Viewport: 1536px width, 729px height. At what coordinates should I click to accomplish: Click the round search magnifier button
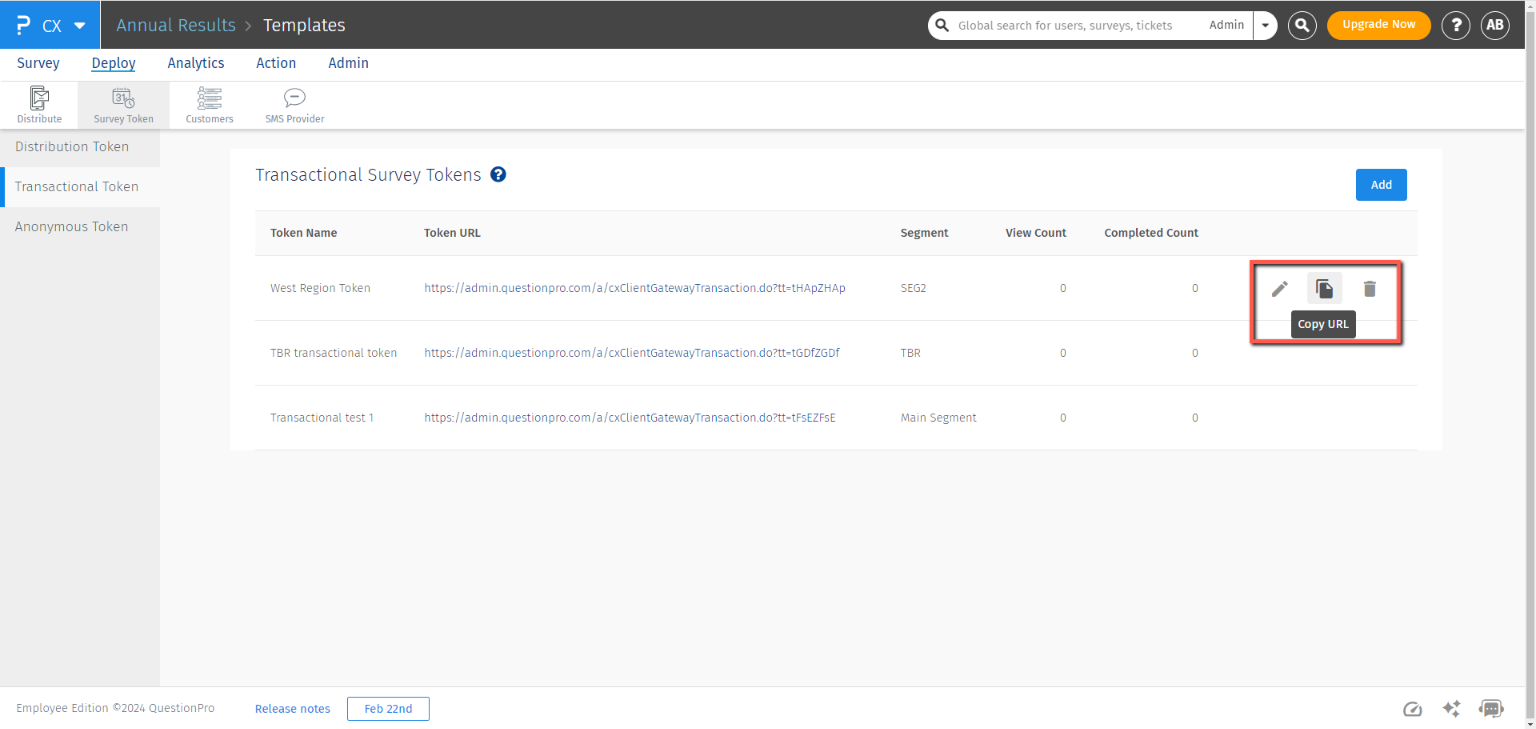pos(1301,25)
